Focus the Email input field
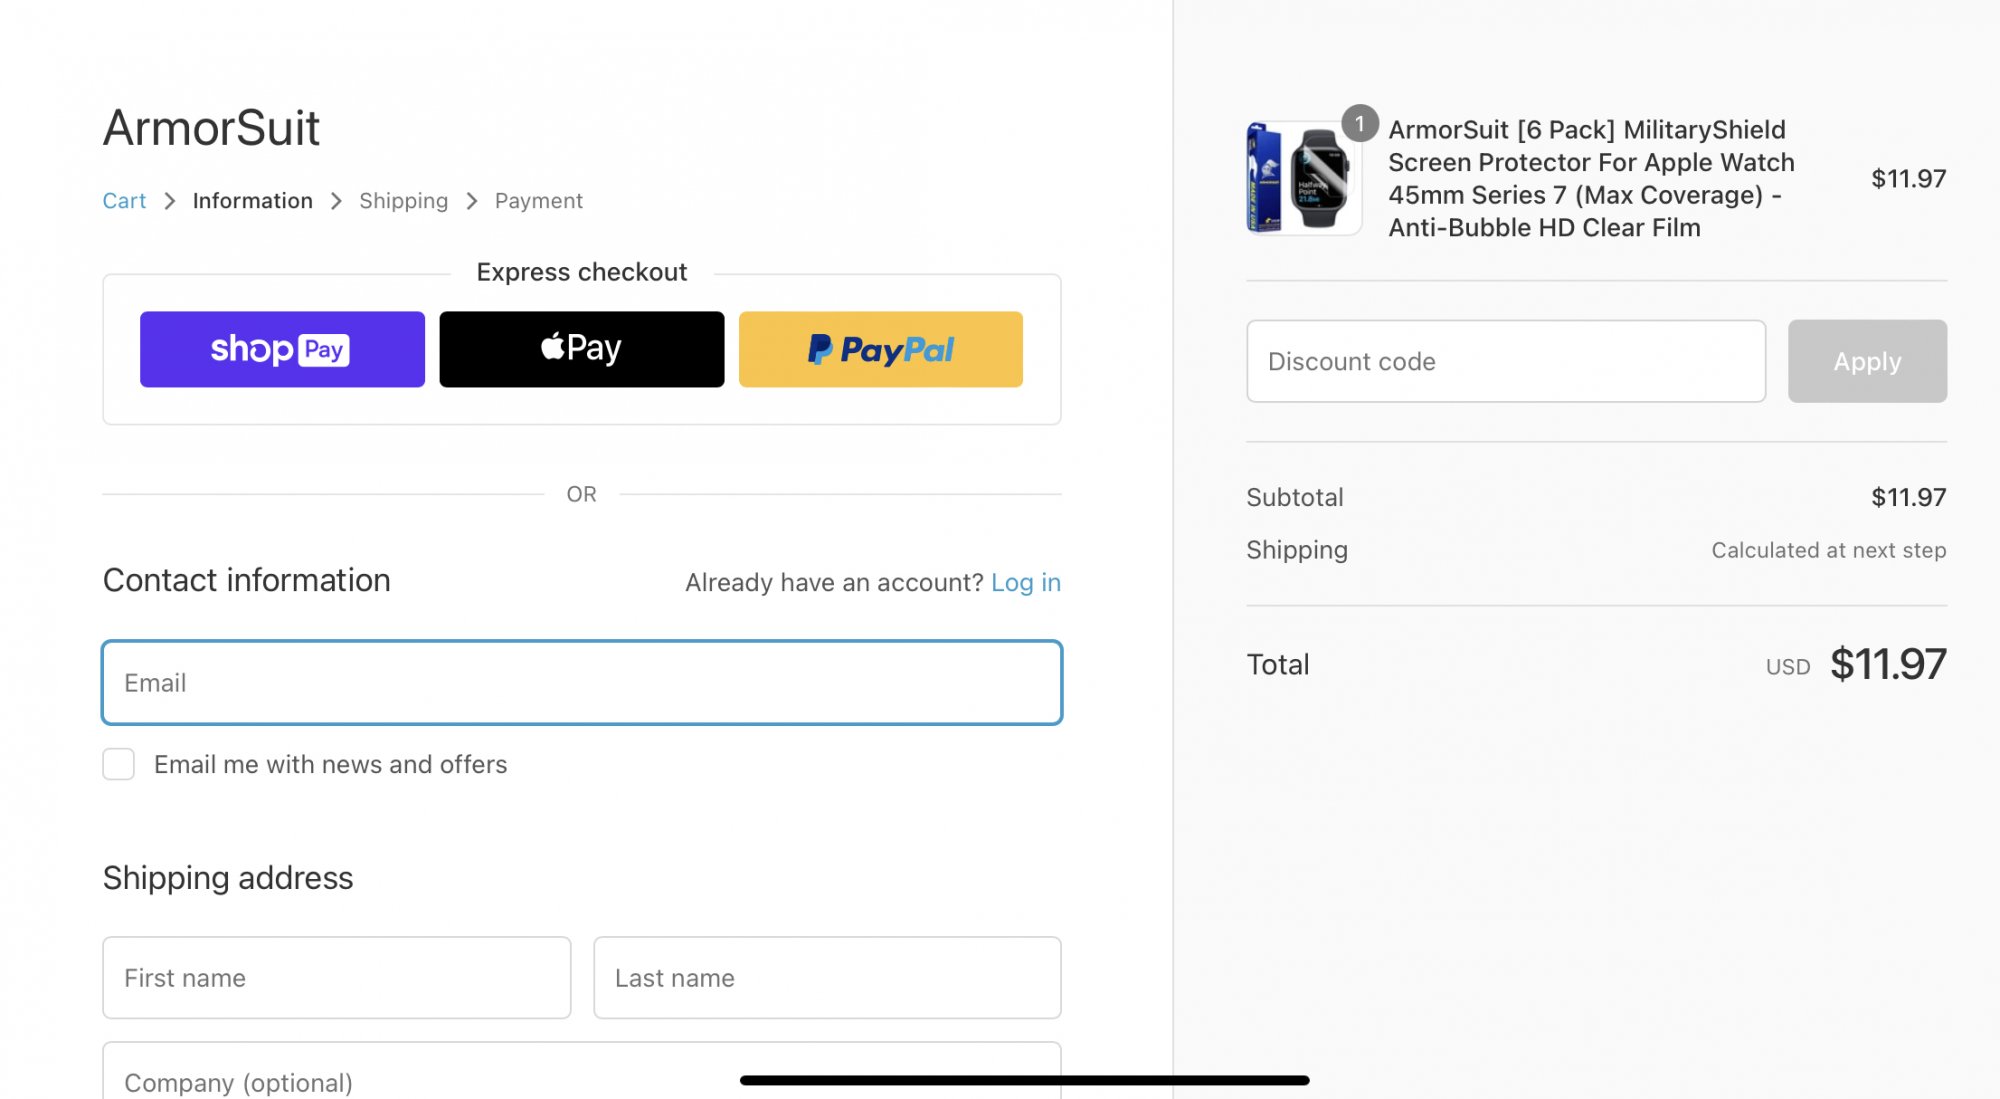The height and width of the screenshot is (1099, 2000). point(581,683)
